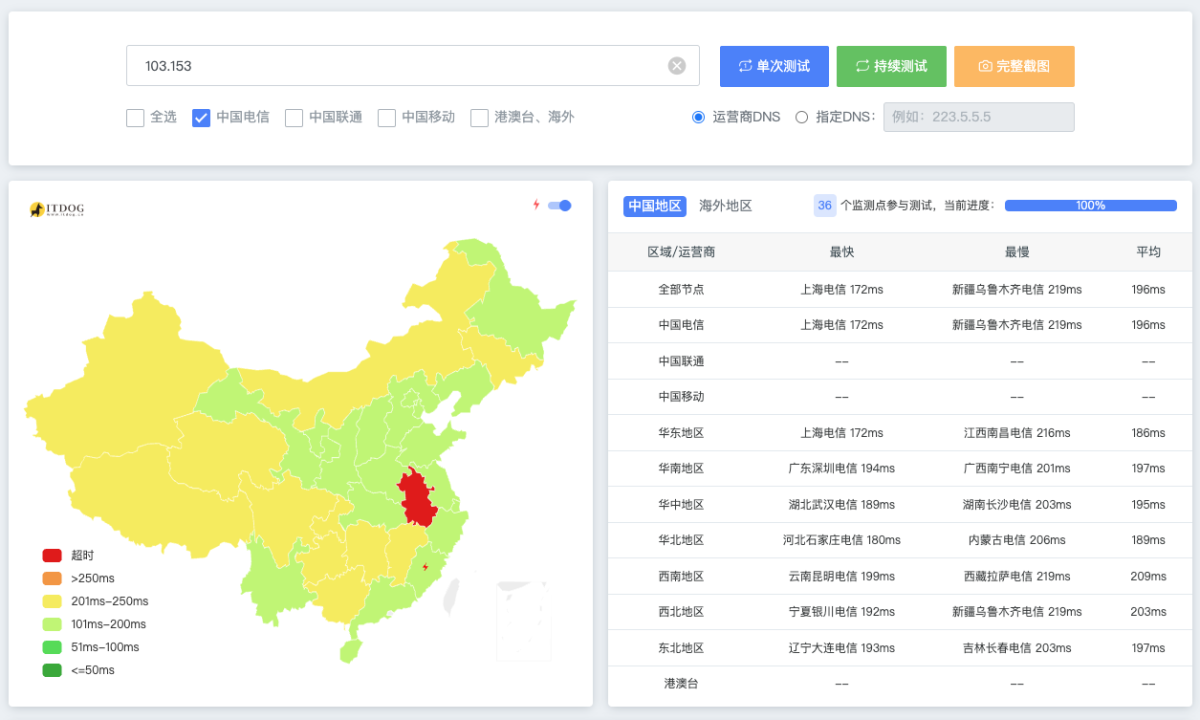The width and height of the screenshot is (1200, 720).
Task: Open the 海外地区 tab
Action: tap(725, 206)
